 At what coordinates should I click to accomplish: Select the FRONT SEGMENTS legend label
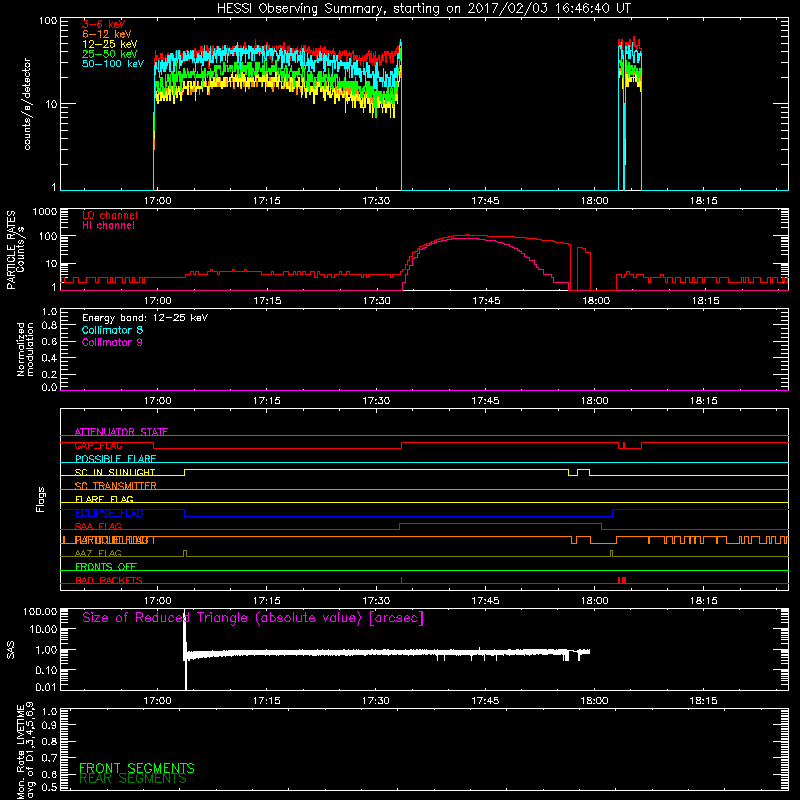[137, 768]
